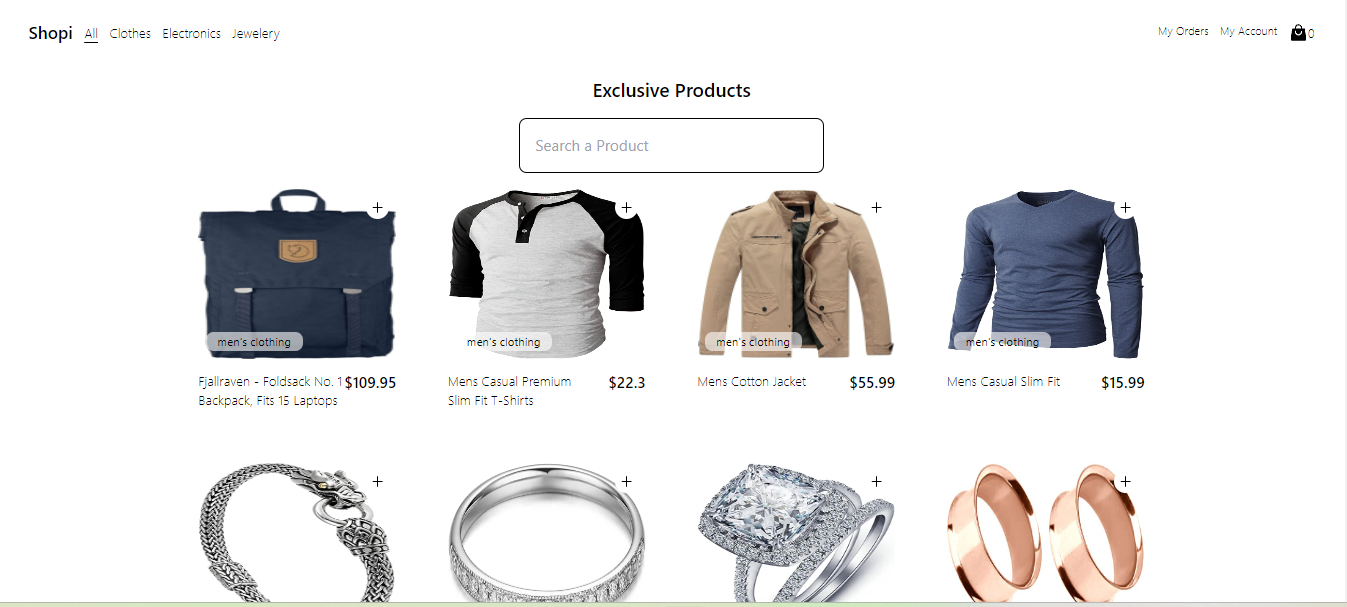The height and width of the screenshot is (607, 1347).
Task: Add Mens Cotton Jacket using plus icon
Action: tap(876, 208)
